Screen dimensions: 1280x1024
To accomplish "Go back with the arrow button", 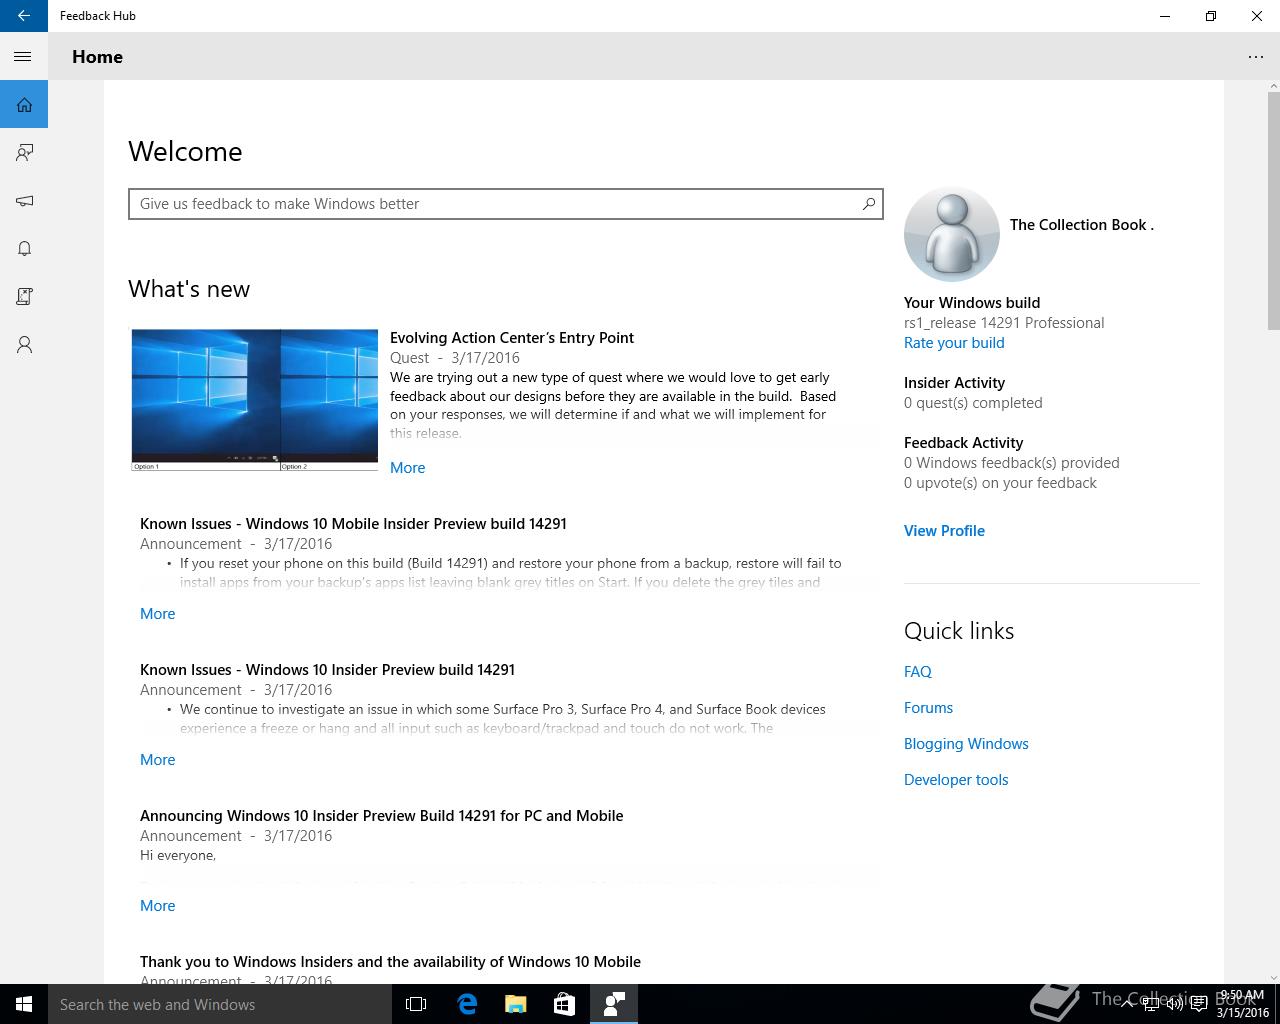I will [x=24, y=16].
